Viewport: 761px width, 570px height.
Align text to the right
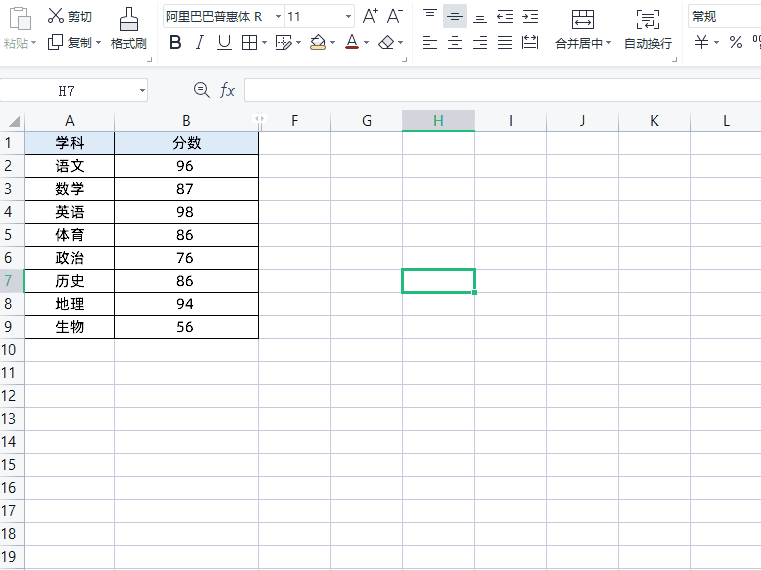(x=480, y=43)
